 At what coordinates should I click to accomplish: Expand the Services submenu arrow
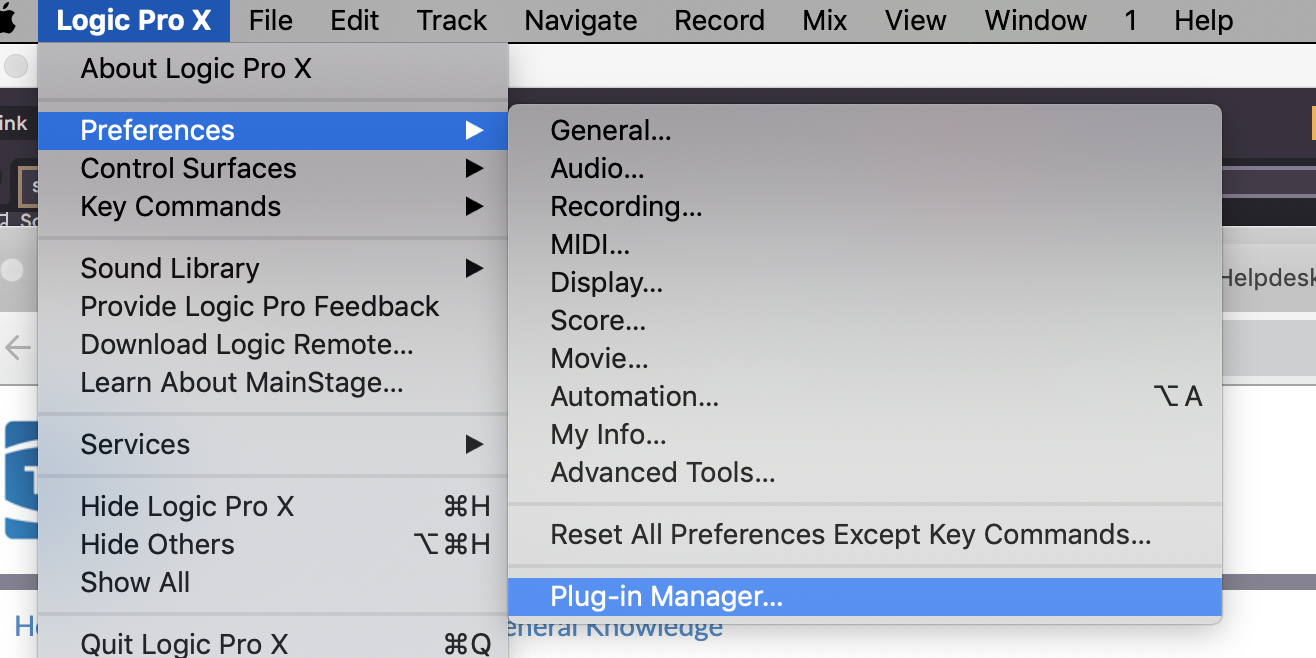[474, 445]
